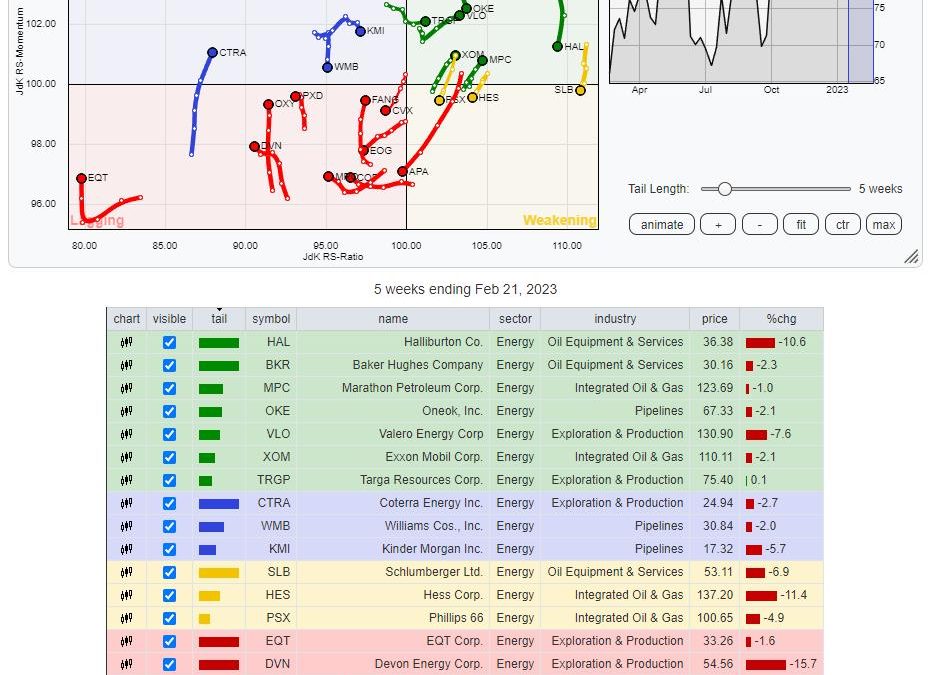This screenshot has height=675, width=934.
Task: Sort table by the %chg column header
Action: click(782, 319)
